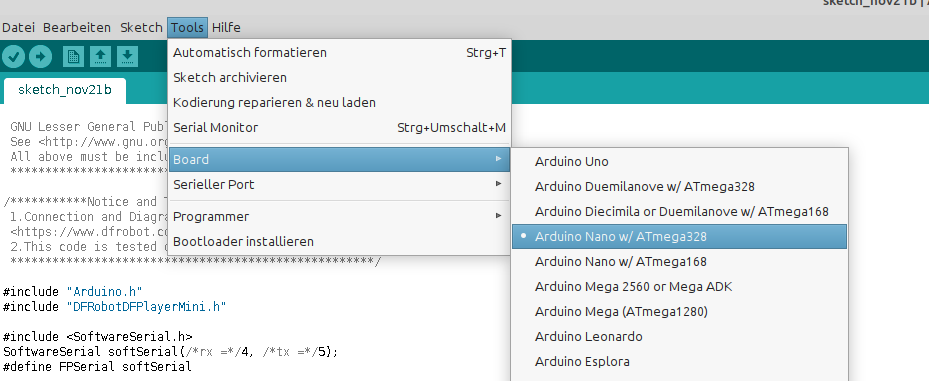Click the Save sketch down-arrow icon
The height and width of the screenshot is (381, 929).
(127, 57)
